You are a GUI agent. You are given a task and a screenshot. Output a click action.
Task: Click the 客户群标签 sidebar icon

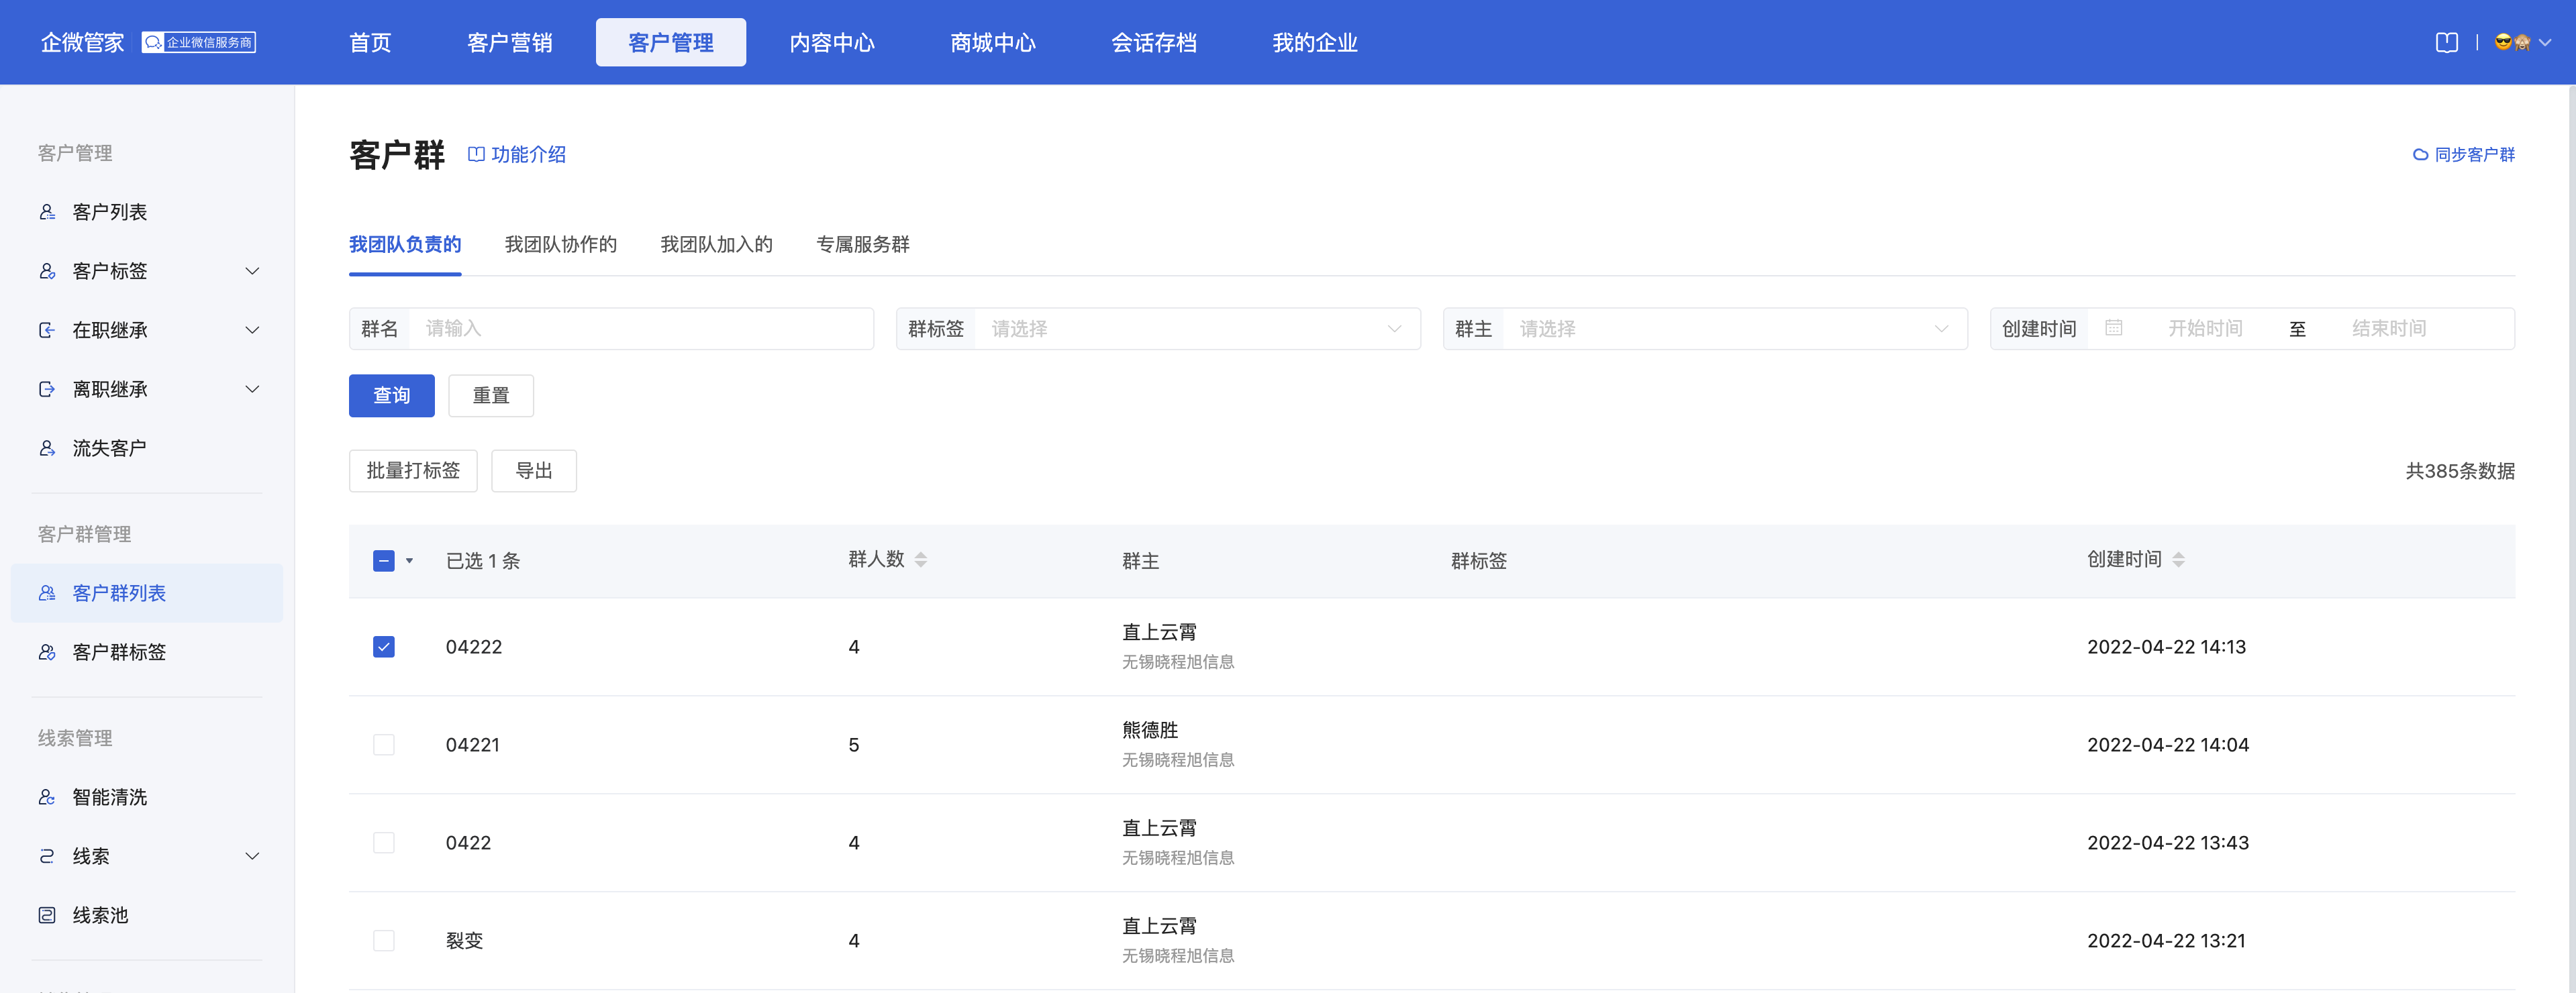point(47,652)
